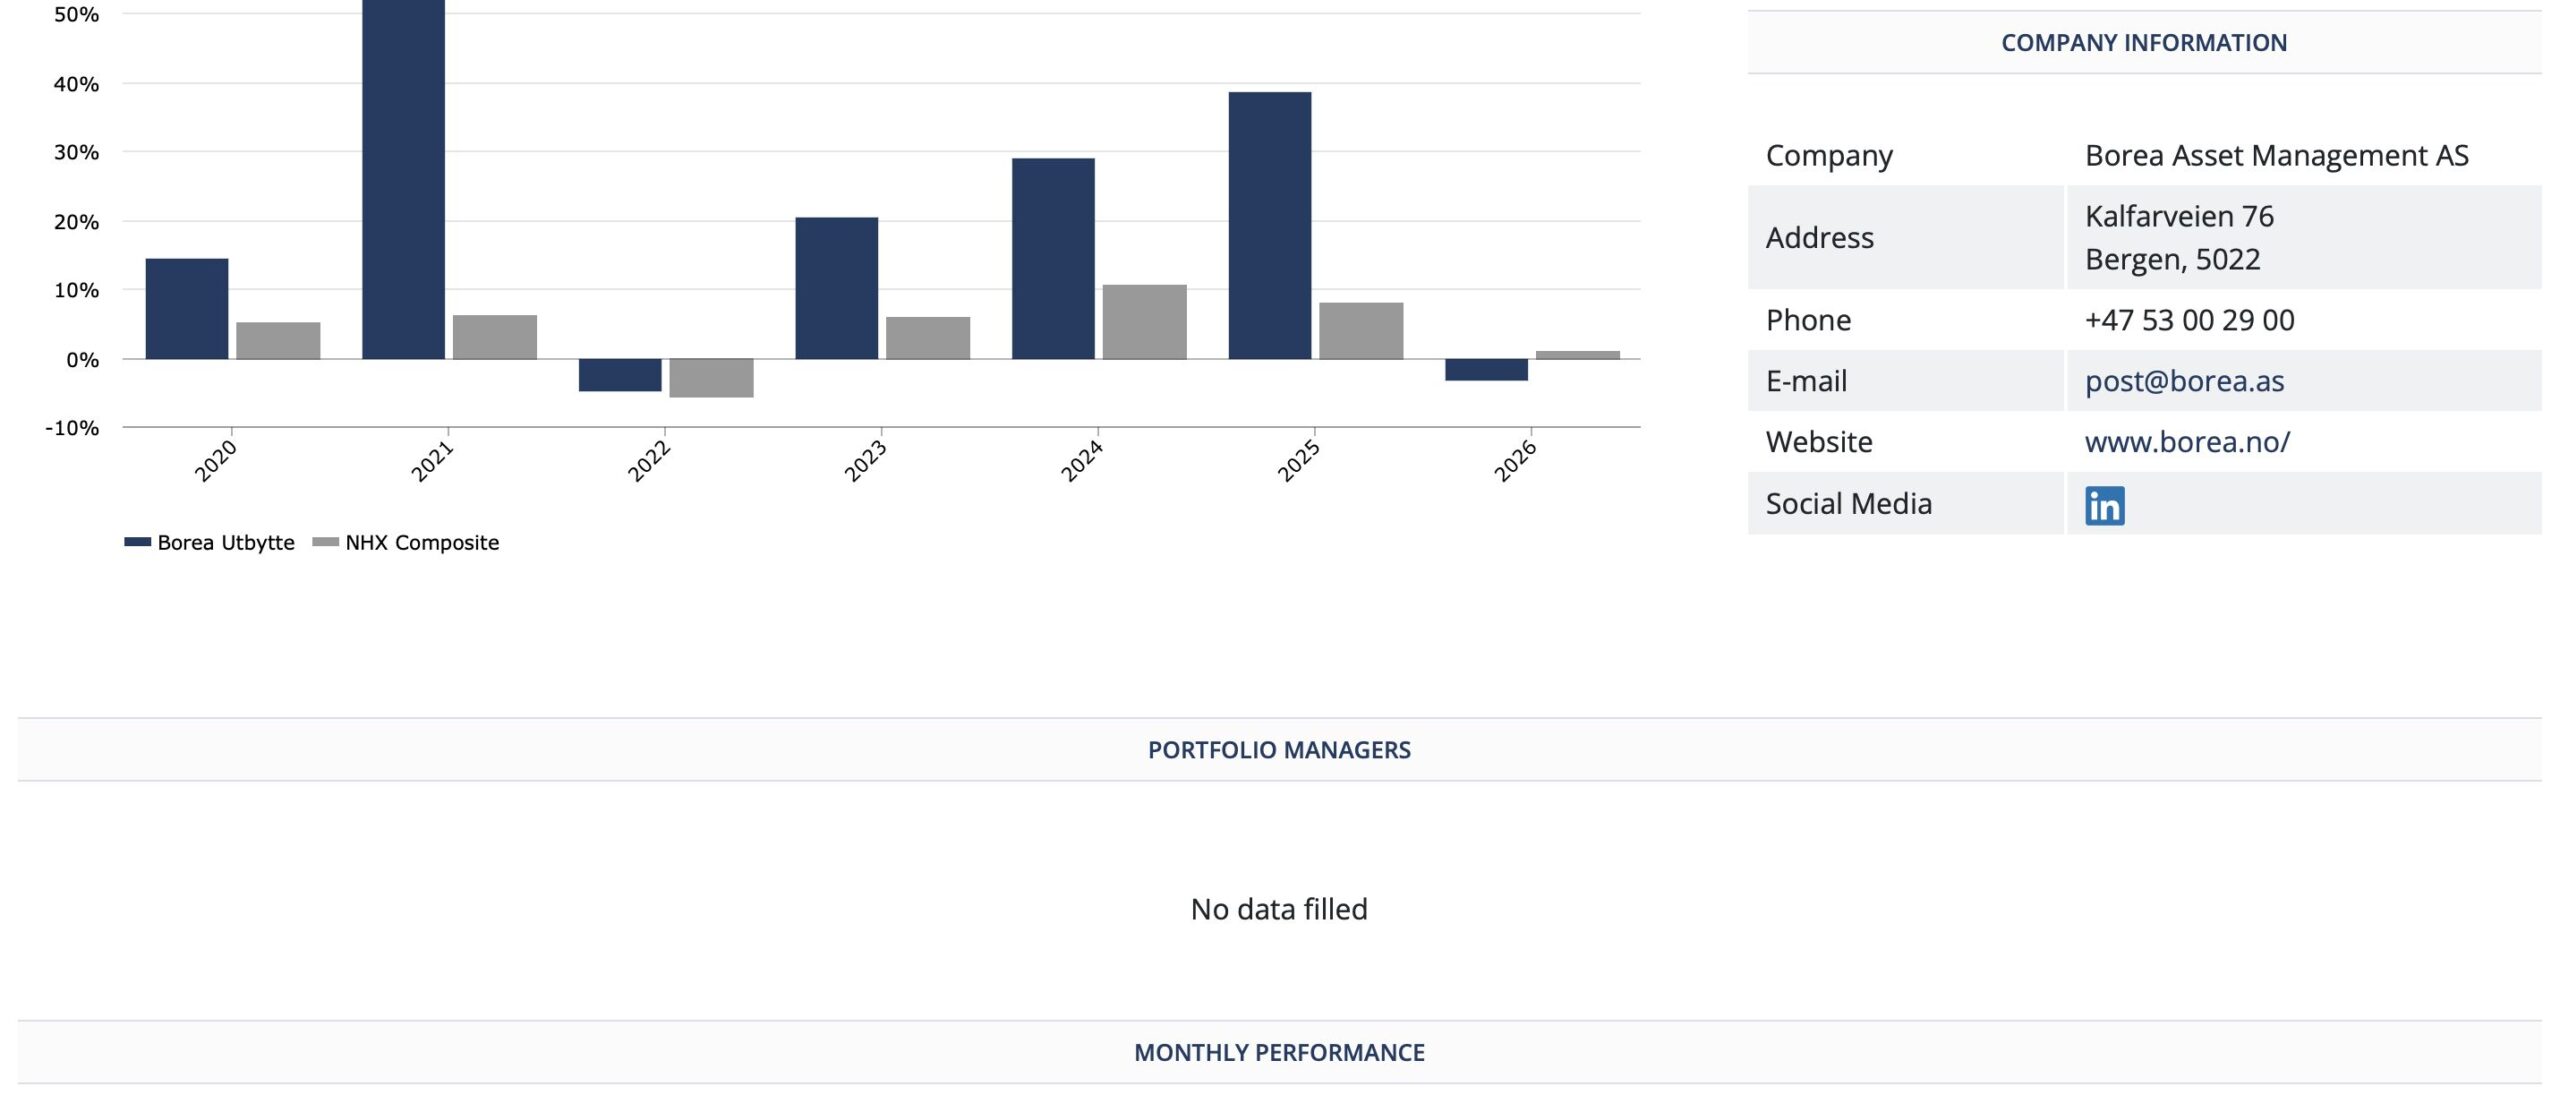Click the gray NHX Composite legend swatch
The width and height of the screenshot is (2560, 1112).
(x=325, y=542)
